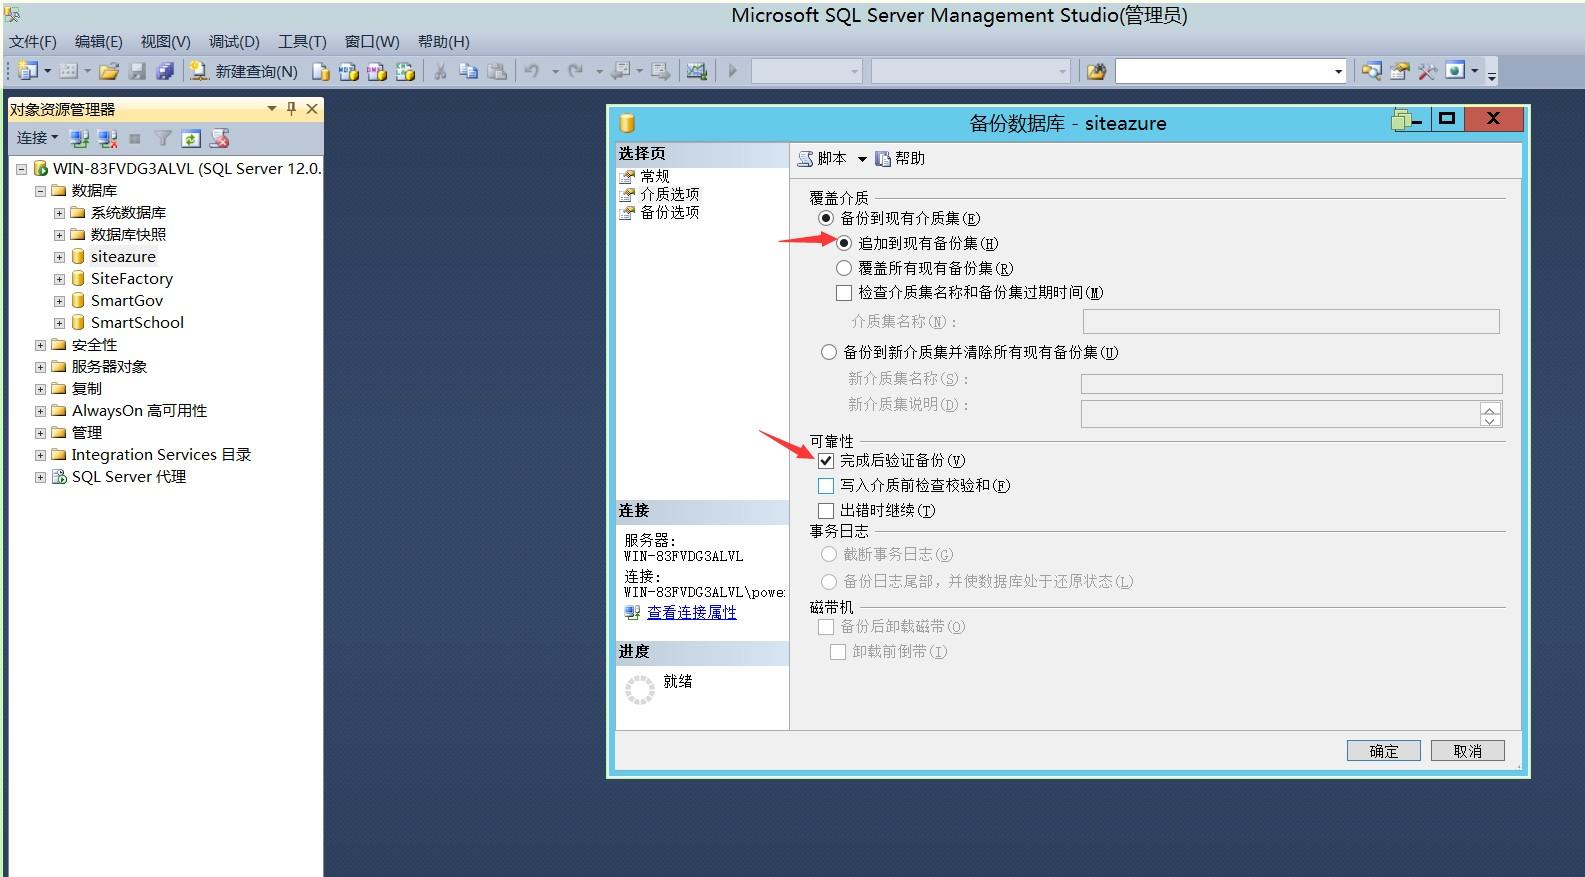Open the 连接 dropdown in Object Explorer
The width and height of the screenshot is (1585, 877).
(37, 138)
